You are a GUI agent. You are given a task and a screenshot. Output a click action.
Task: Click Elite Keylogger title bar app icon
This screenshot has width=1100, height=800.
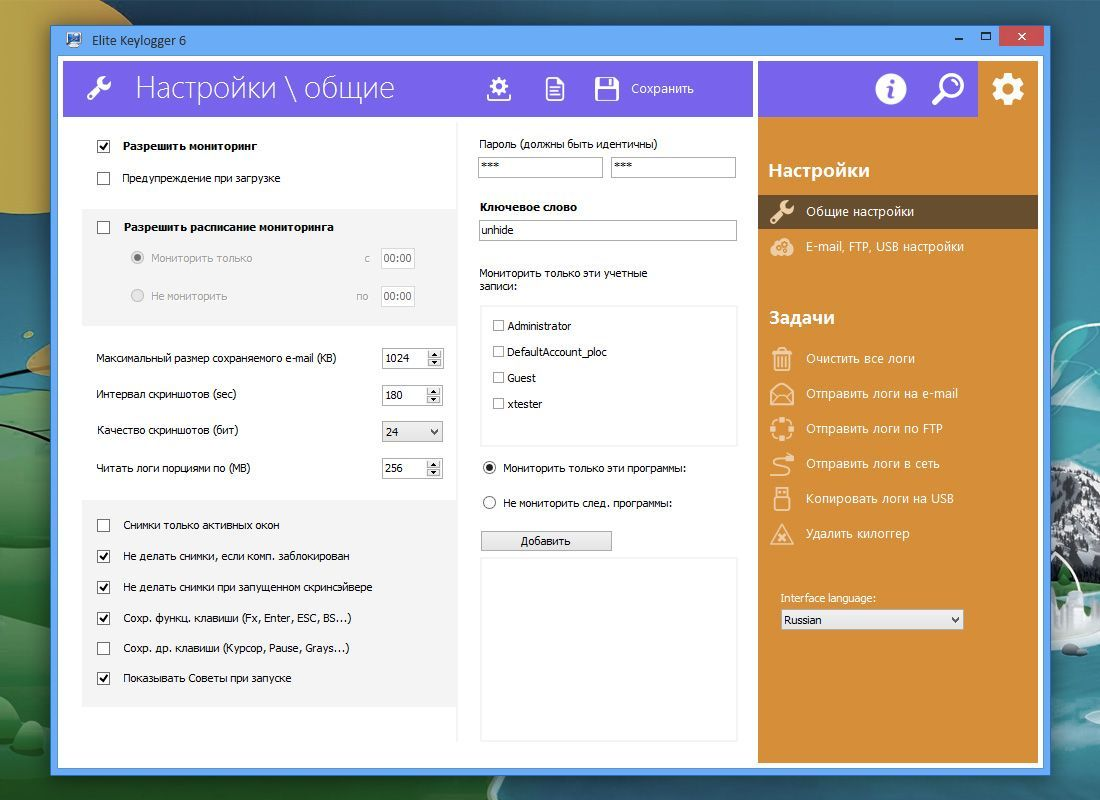click(x=74, y=40)
